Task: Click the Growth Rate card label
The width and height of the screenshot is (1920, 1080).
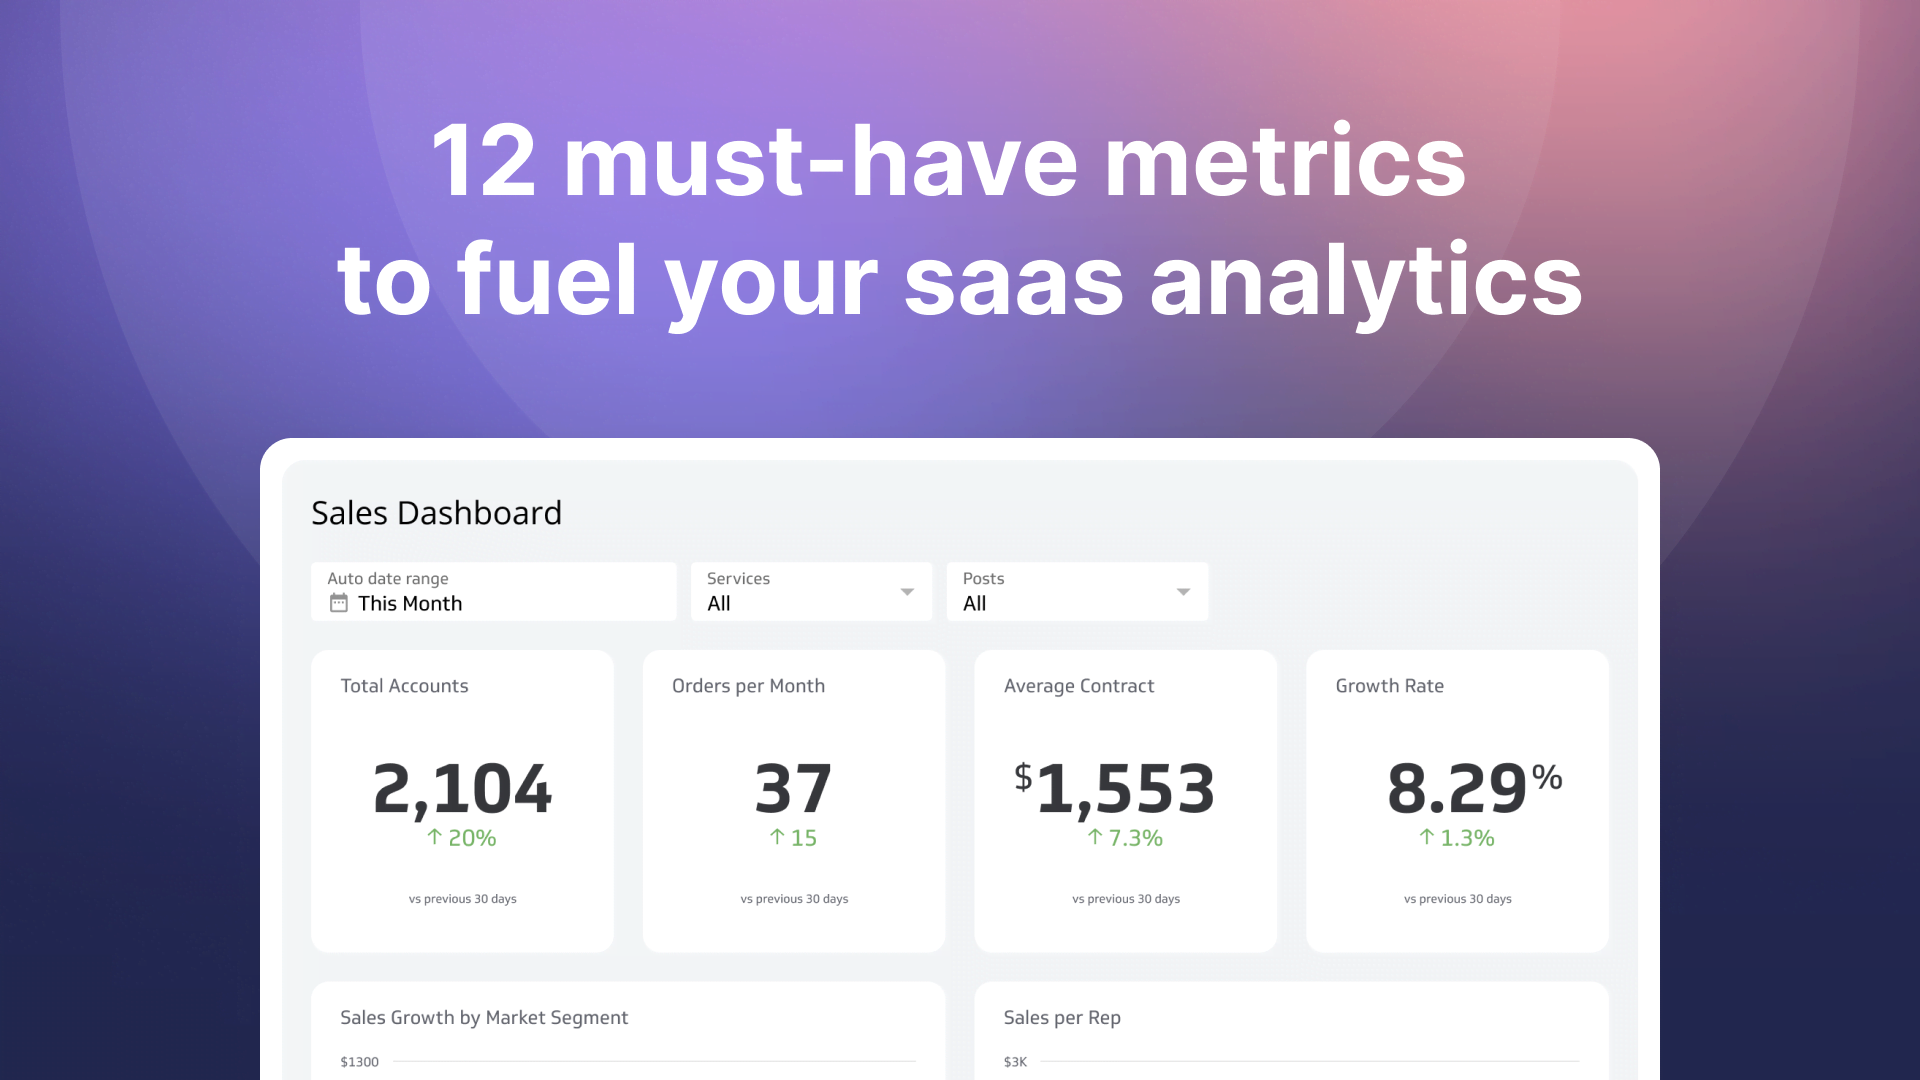Action: coord(1389,686)
